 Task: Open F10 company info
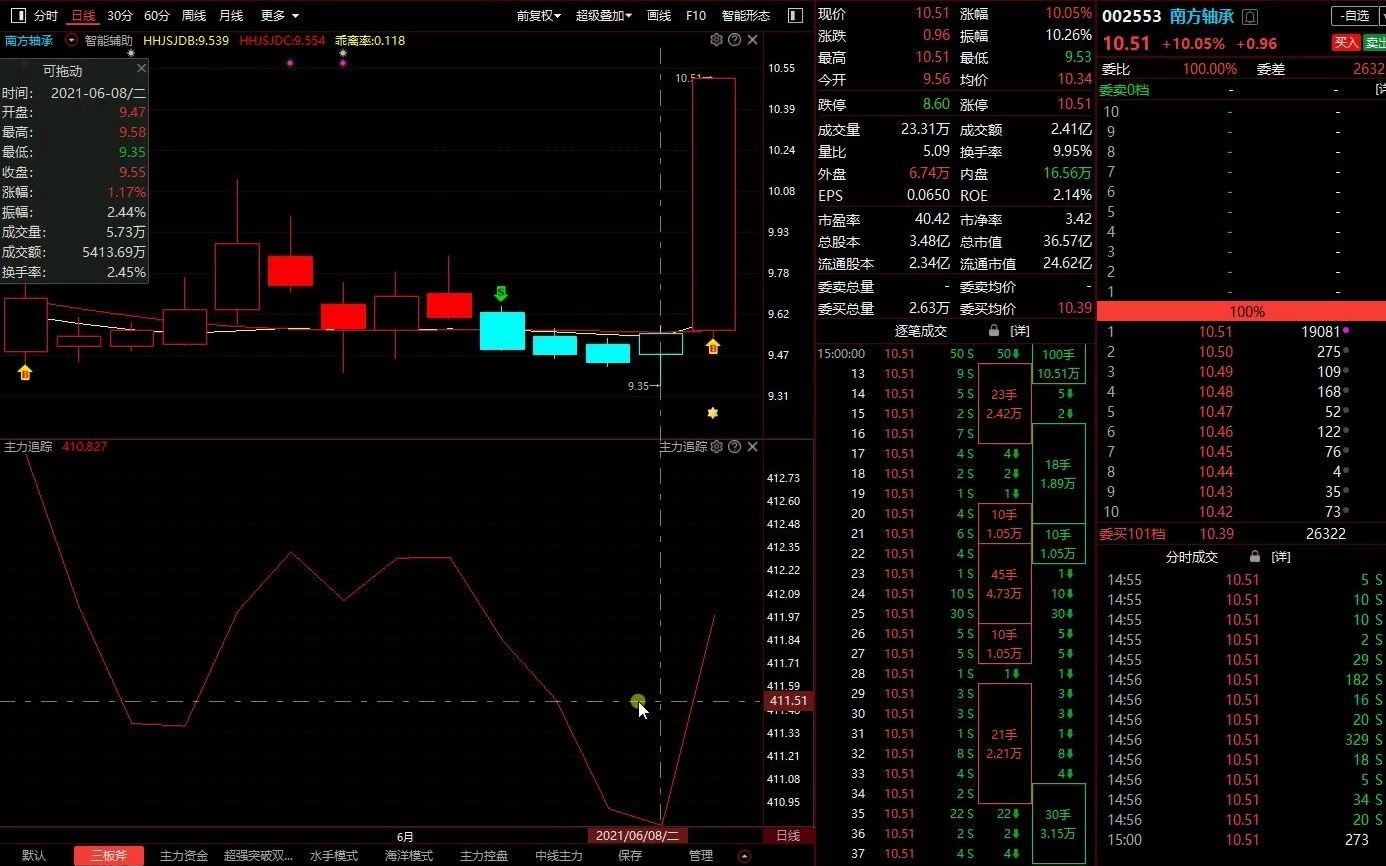[696, 15]
